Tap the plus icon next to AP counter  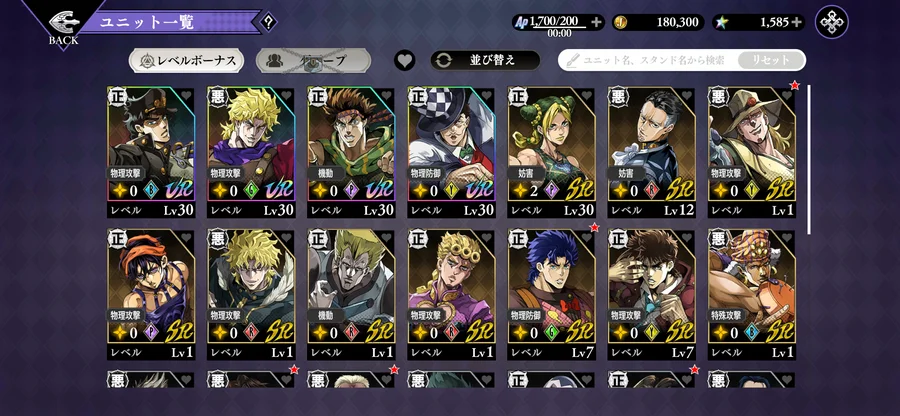tap(596, 22)
